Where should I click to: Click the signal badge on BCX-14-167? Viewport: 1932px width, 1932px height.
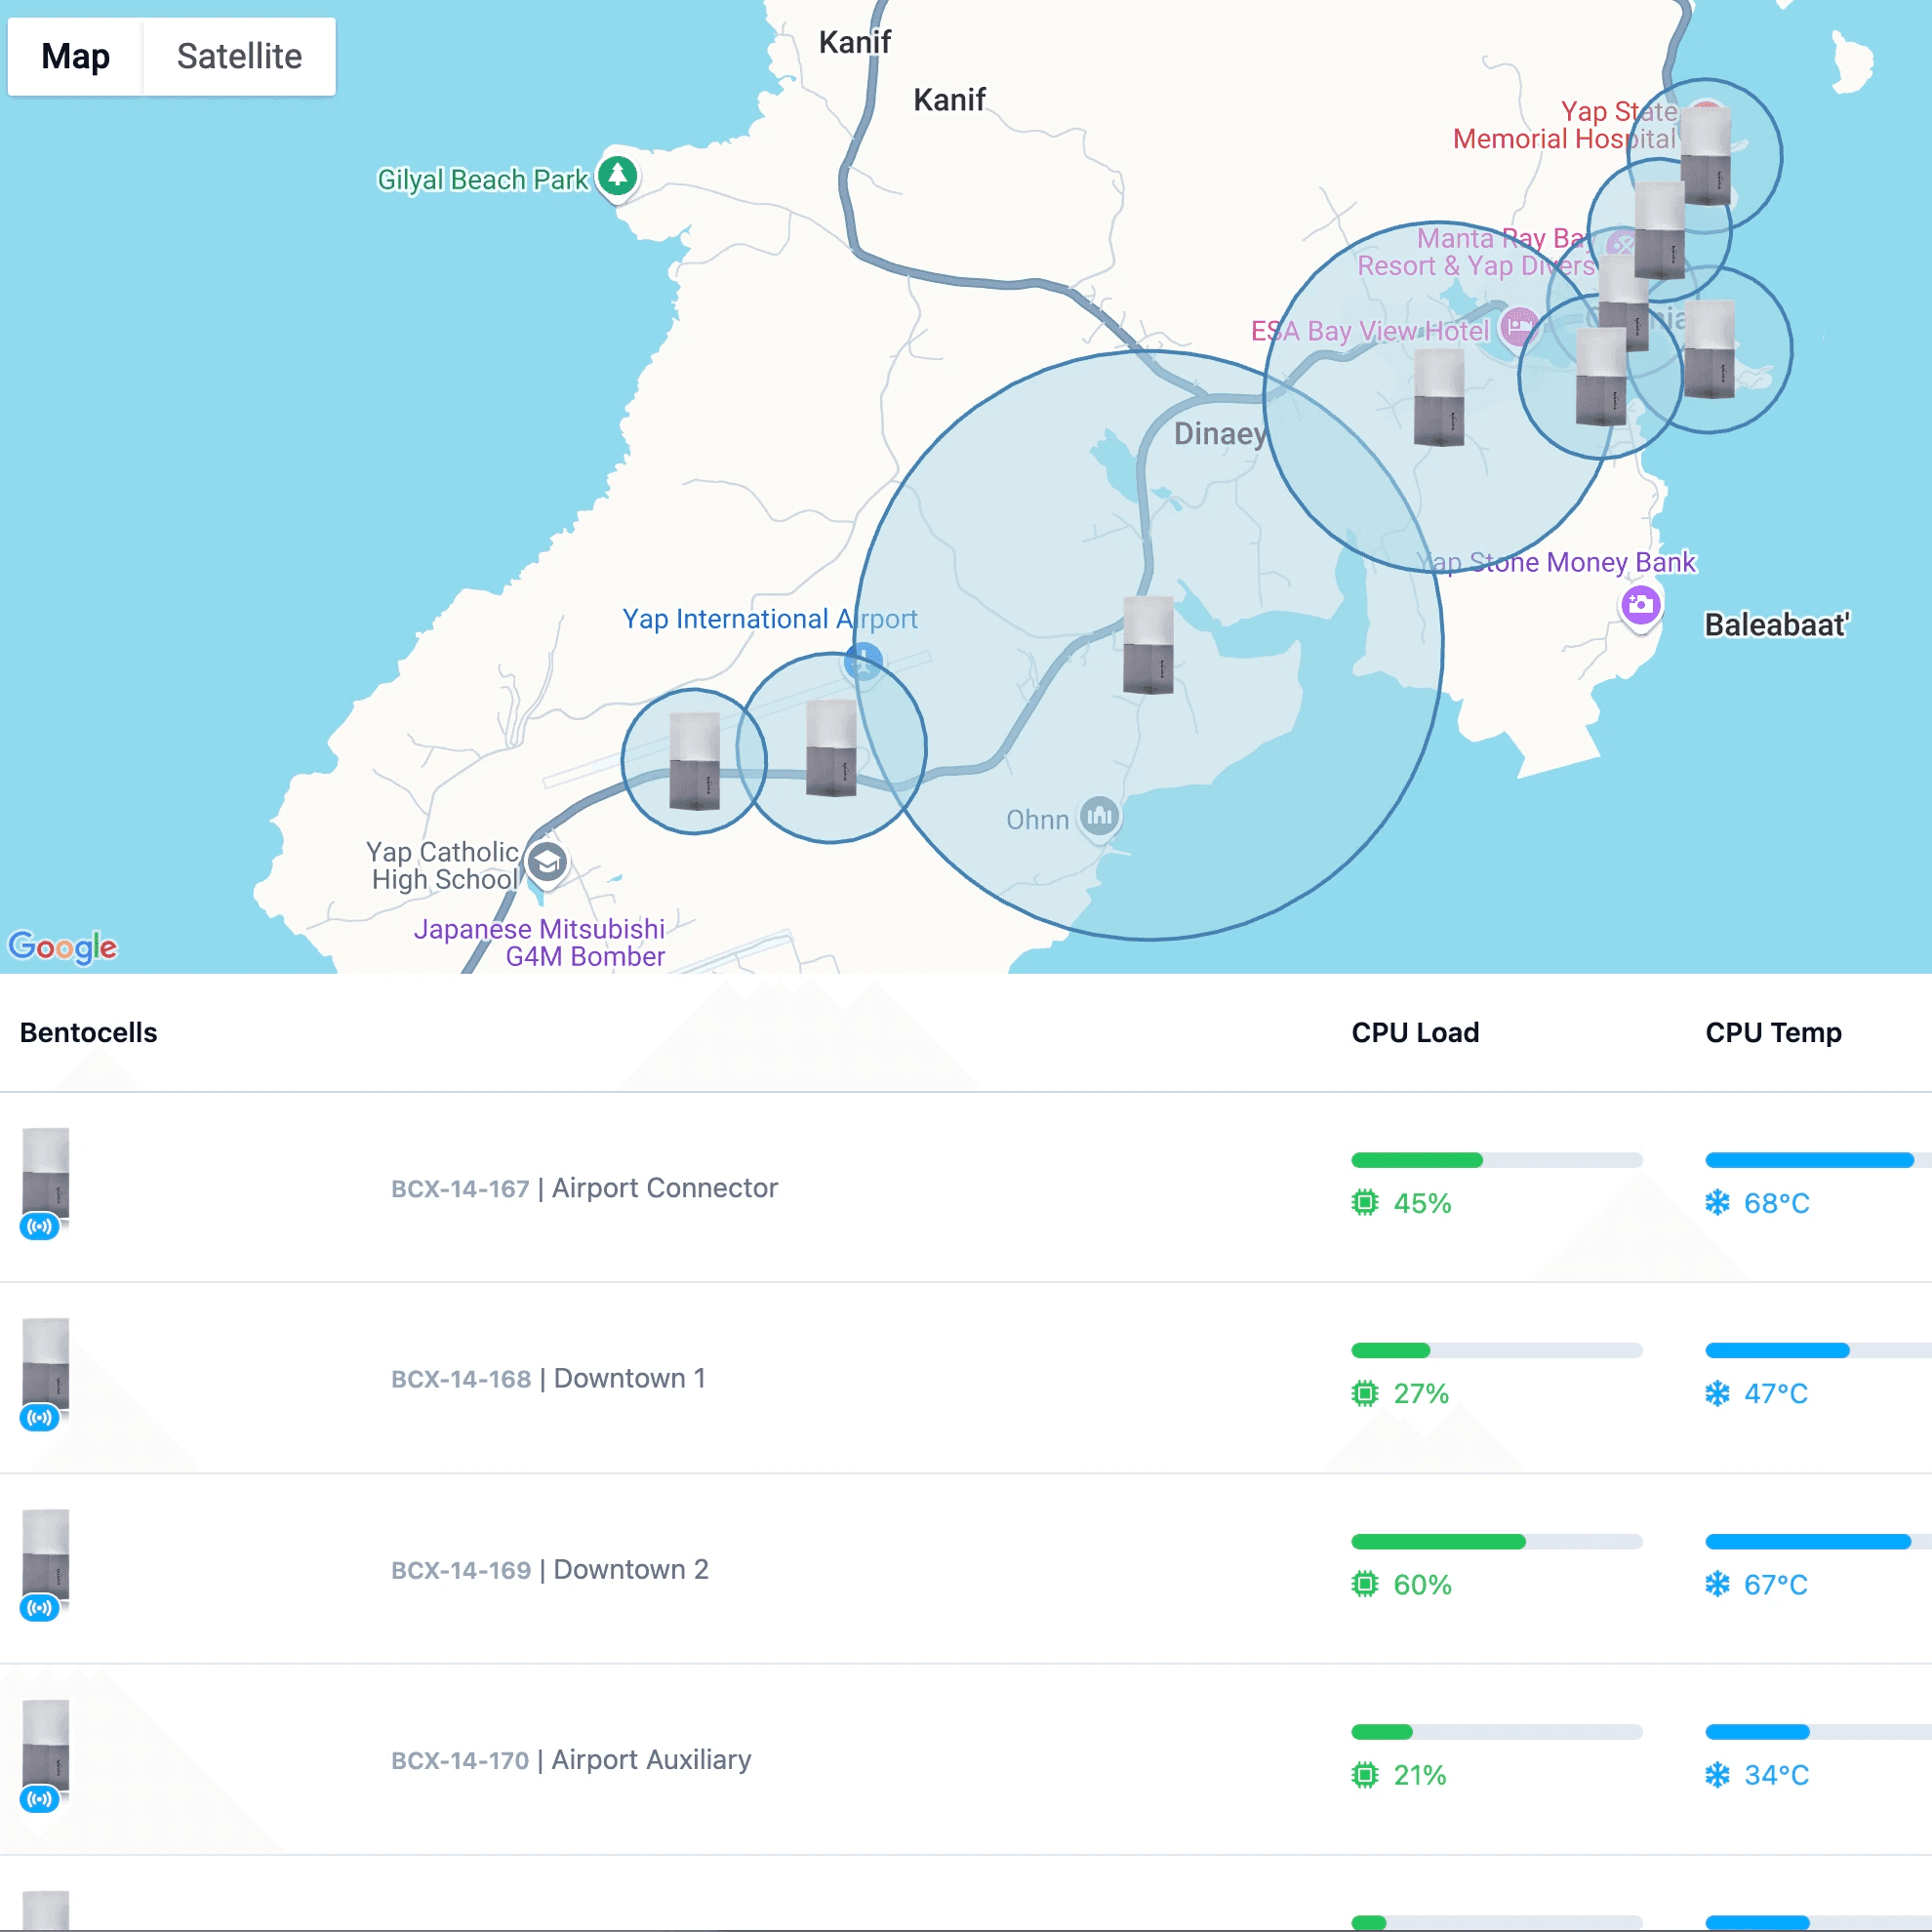click(x=40, y=1226)
